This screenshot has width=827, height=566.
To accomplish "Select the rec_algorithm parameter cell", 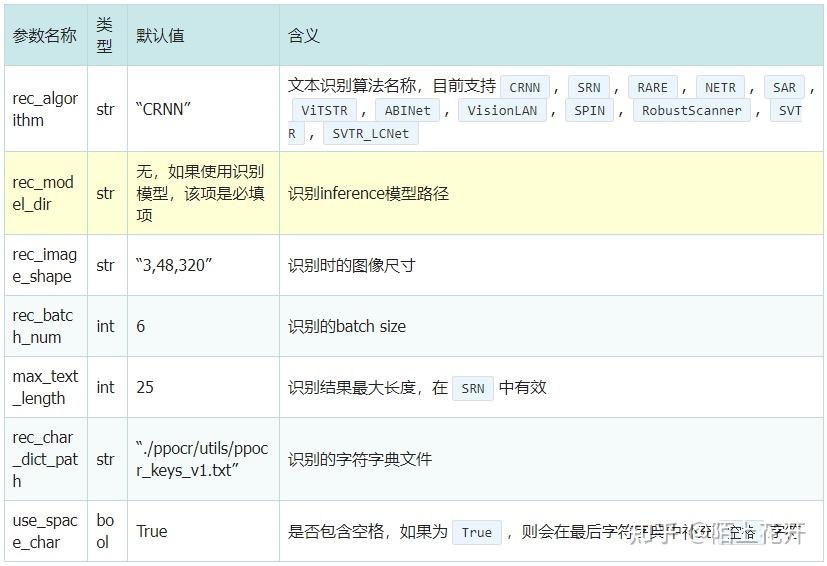I will pos(45,109).
